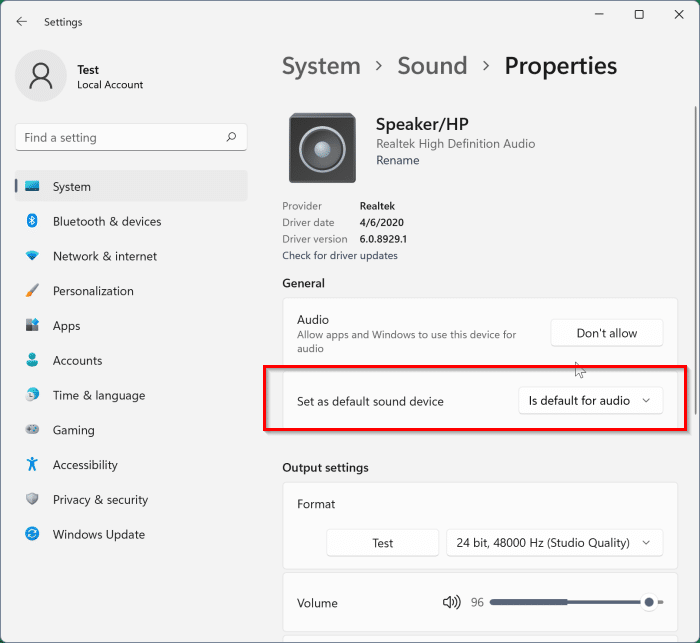Select Apps in the sidebar
Image resolution: width=700 pixels, height=643 pixels.
click(131, 326)
